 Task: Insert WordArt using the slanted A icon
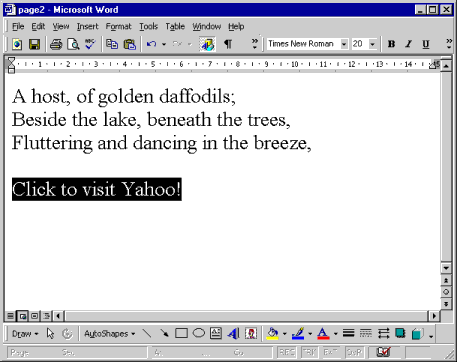pyautogui.click(x=233, y=334)
